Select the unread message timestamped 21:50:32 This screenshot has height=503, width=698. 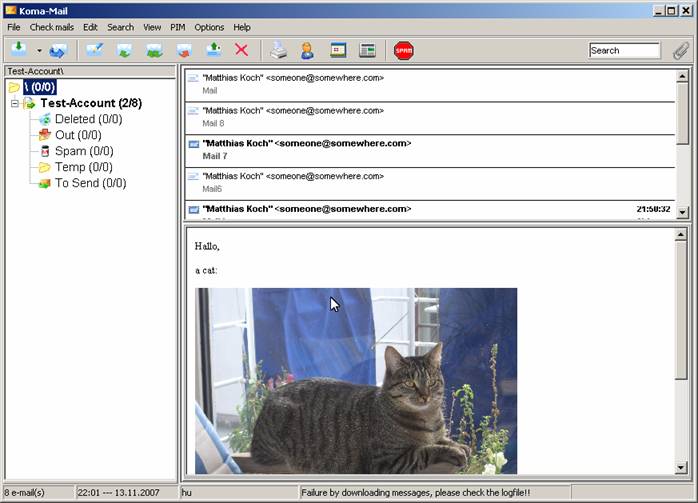tap(430, 210)
